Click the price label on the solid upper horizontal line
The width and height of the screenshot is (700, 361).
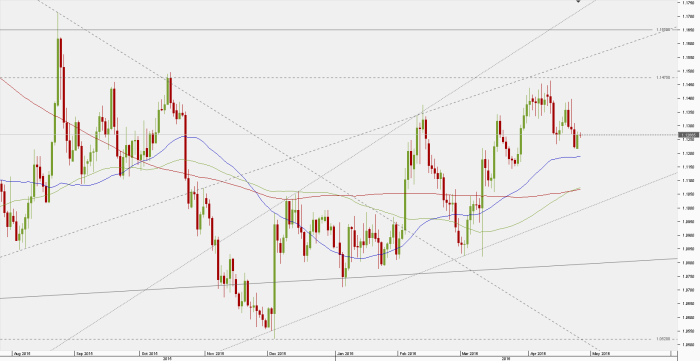pos(663,30)
